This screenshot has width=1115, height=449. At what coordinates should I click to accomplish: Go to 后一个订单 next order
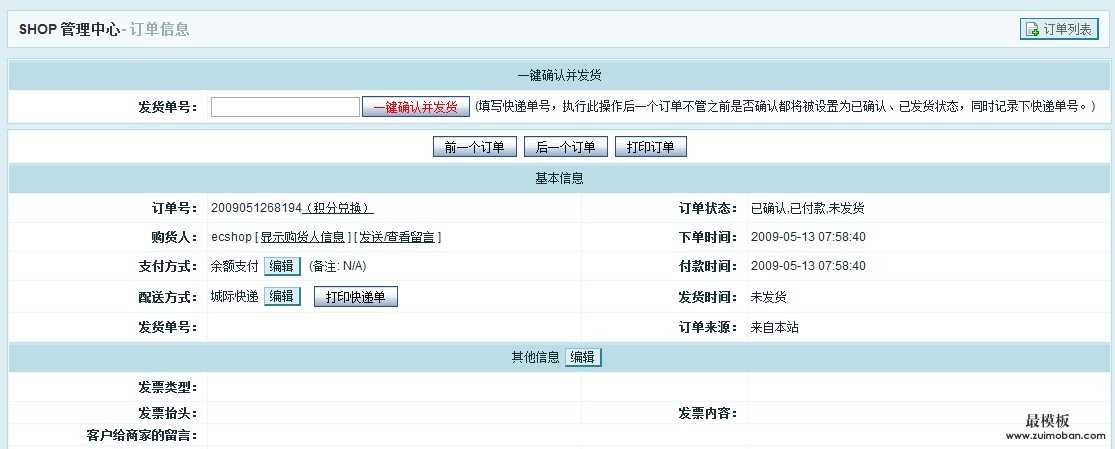point(565,147)
